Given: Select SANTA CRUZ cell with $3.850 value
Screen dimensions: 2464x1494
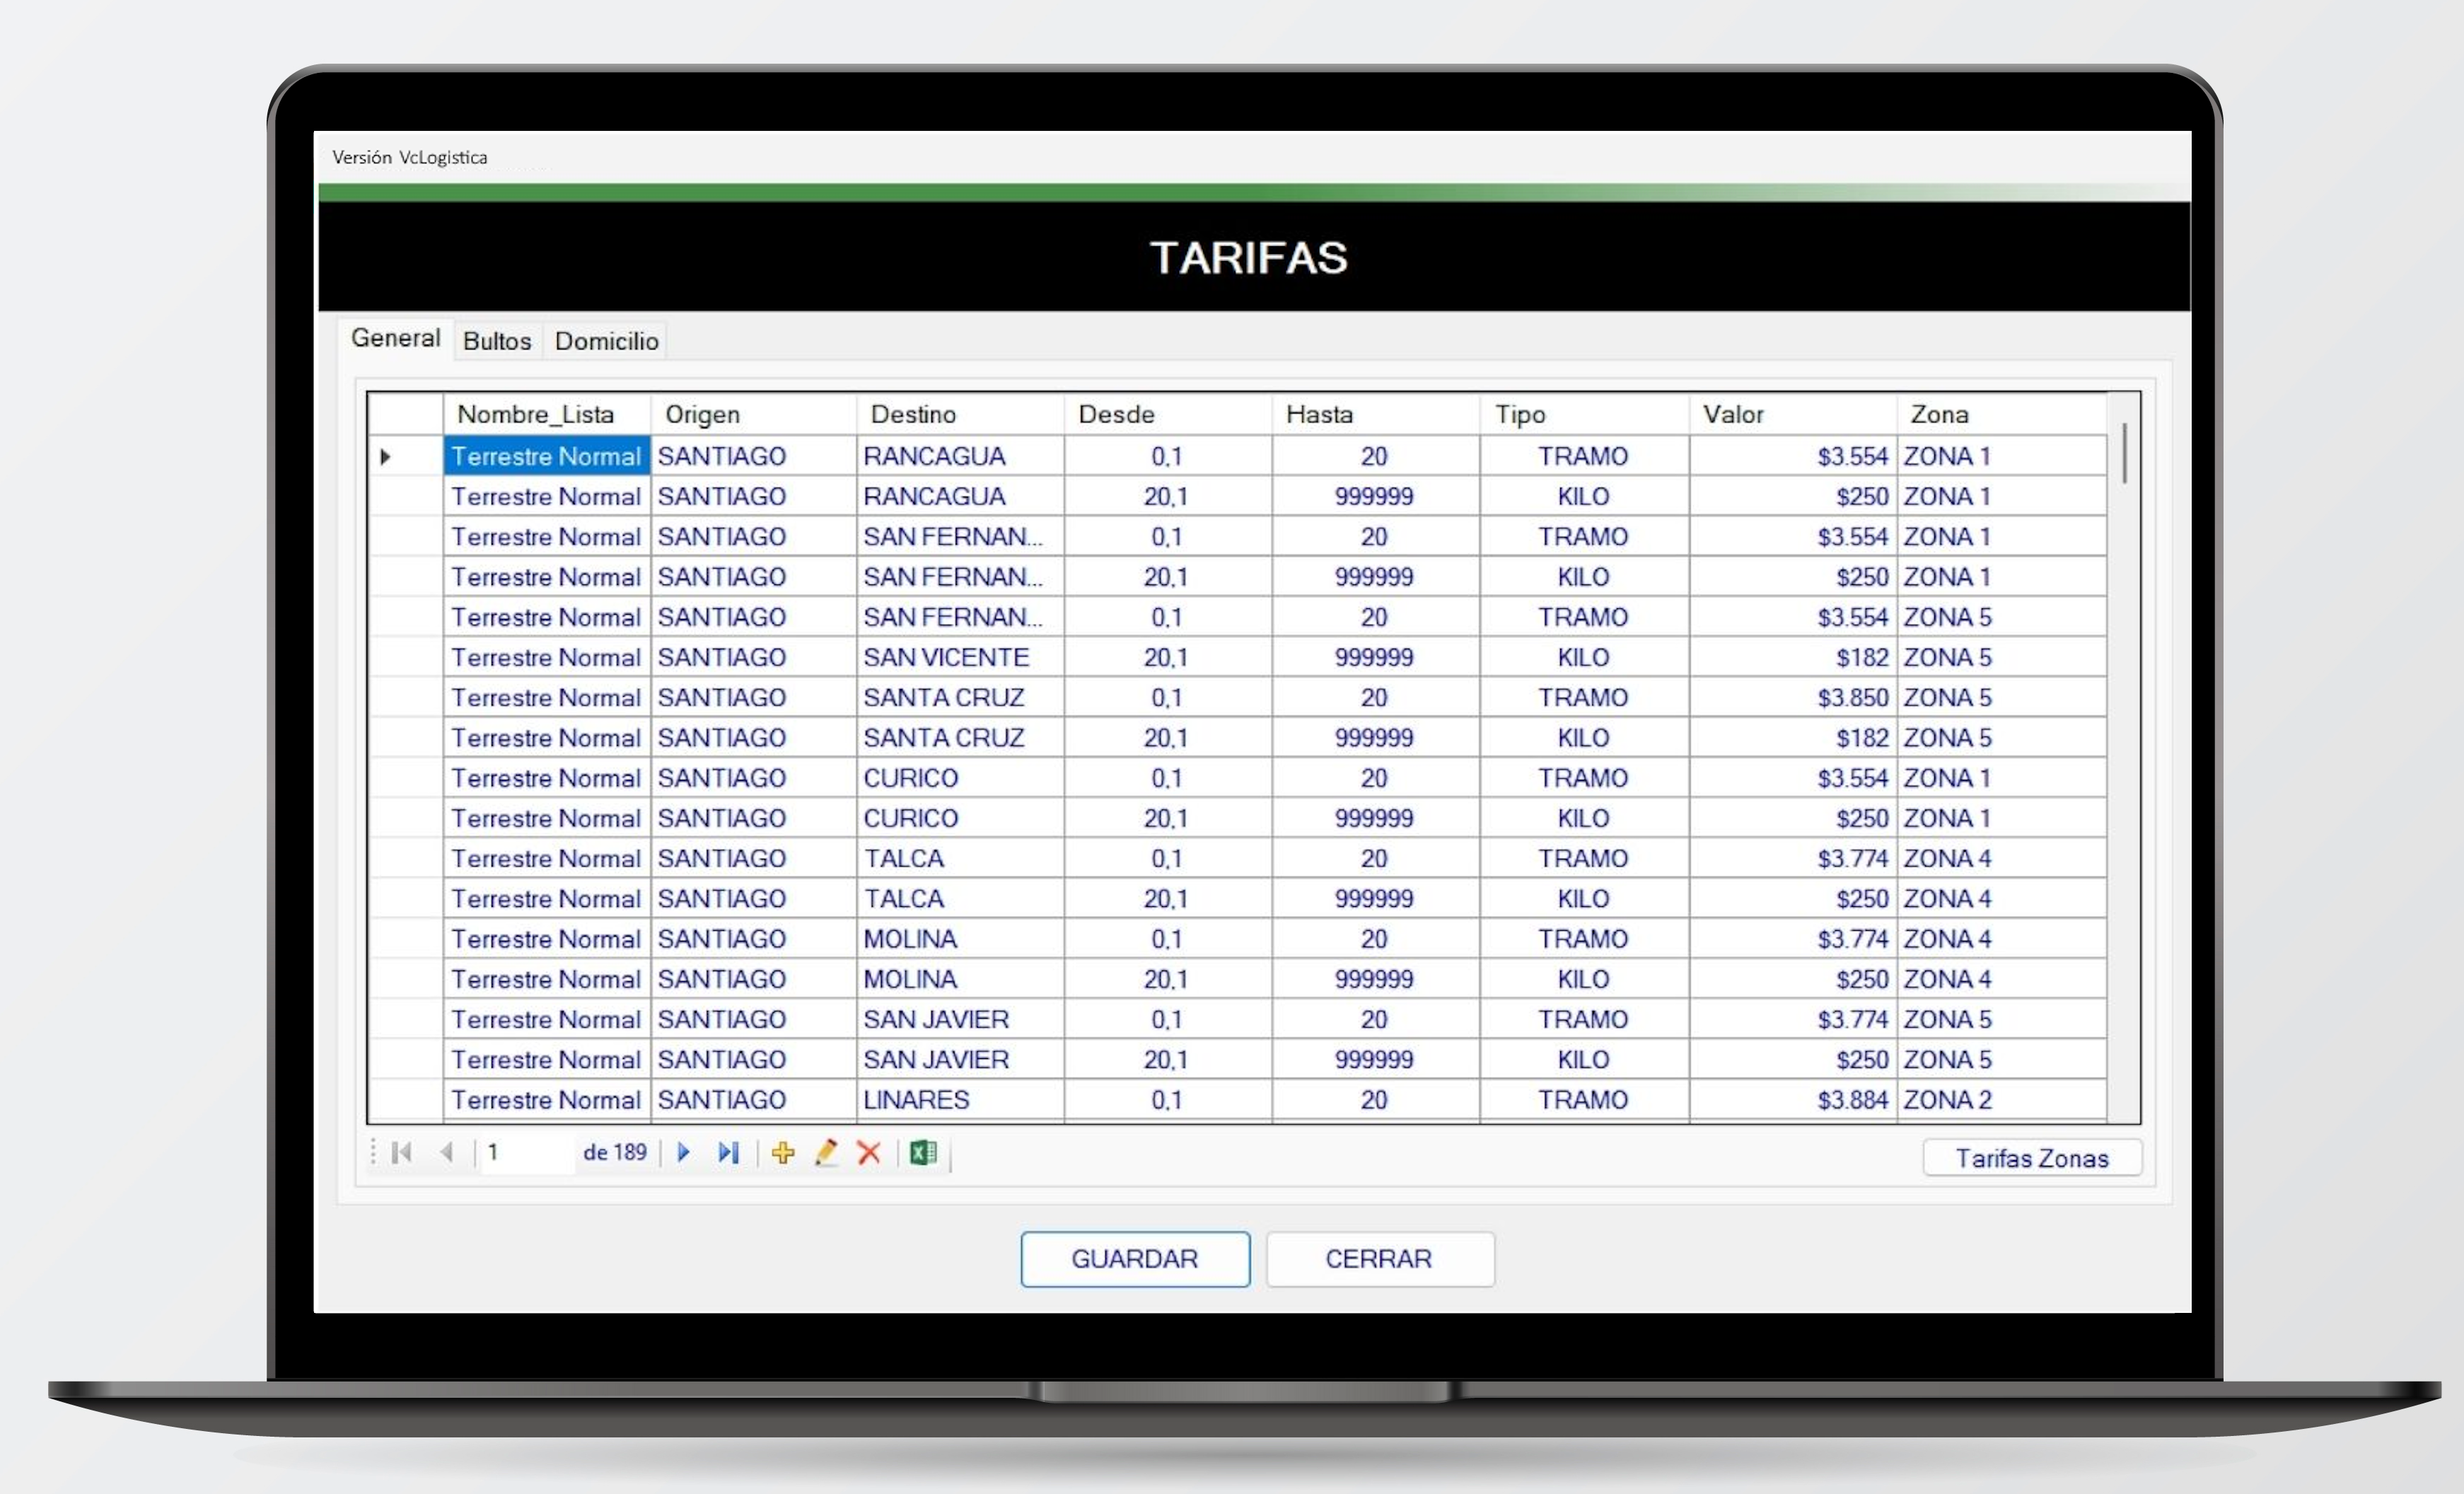Looking at the screenshot, I should pyautogui.click(x=961, y=698).
